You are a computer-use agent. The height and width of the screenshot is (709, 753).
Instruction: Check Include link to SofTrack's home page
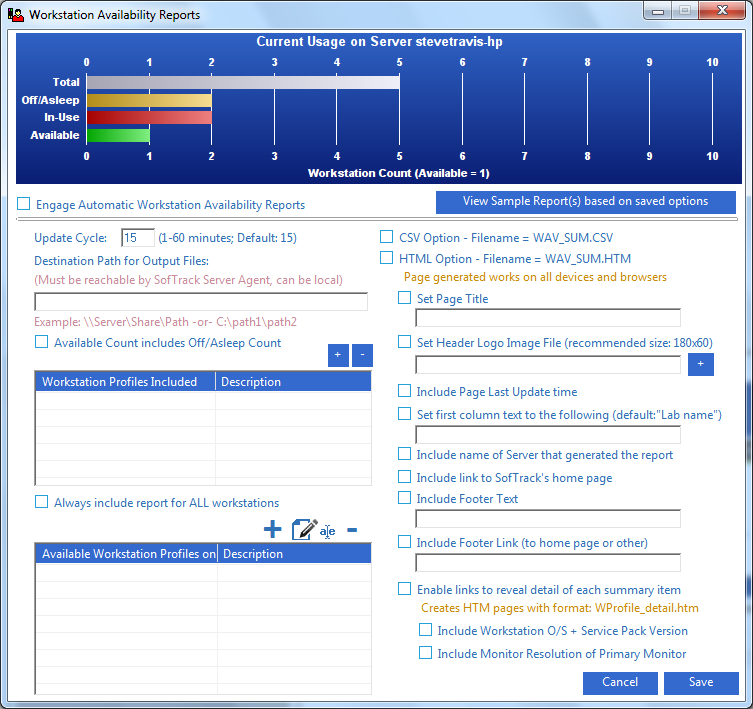tap(404, 477)
